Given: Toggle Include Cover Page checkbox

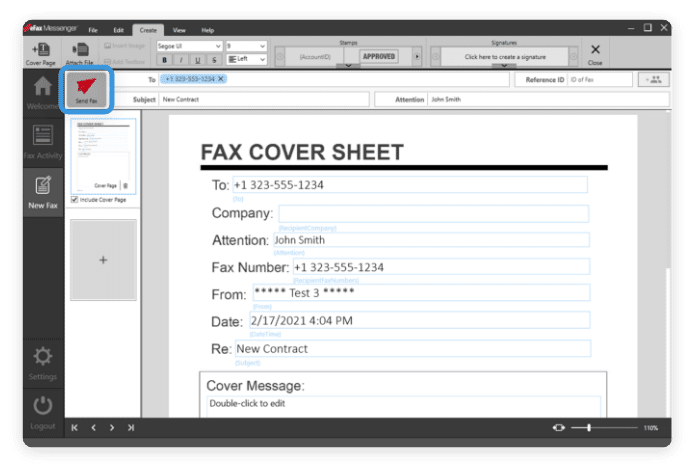Looking at the screenshot, I should pos(74,199).
